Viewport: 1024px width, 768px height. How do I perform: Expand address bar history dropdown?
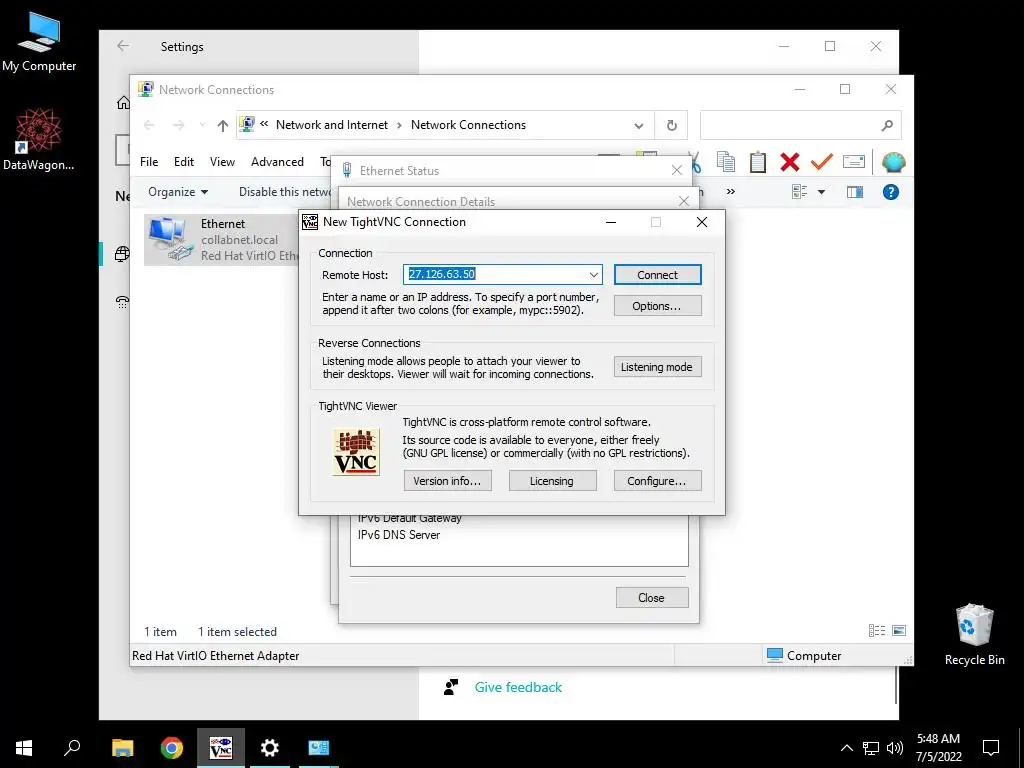coord(639,125)
